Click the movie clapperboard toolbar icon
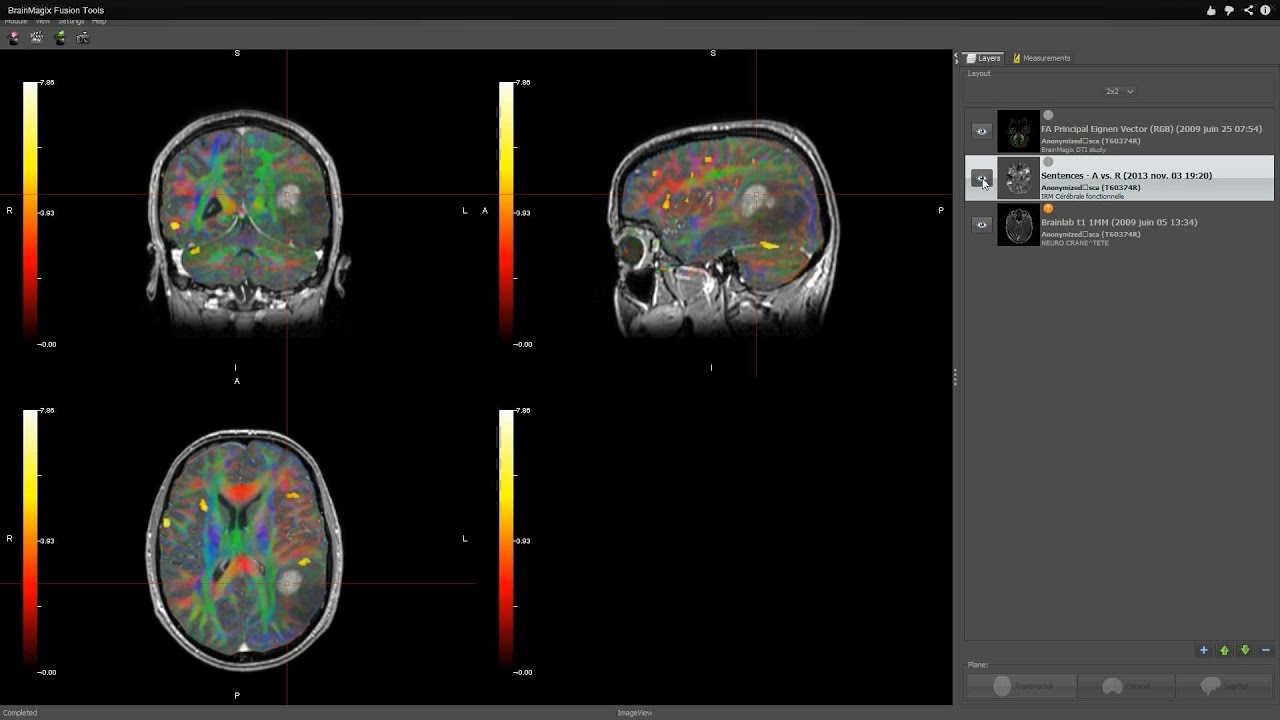1280x720 pixels. pyautogui.click(x=37, y=37)
